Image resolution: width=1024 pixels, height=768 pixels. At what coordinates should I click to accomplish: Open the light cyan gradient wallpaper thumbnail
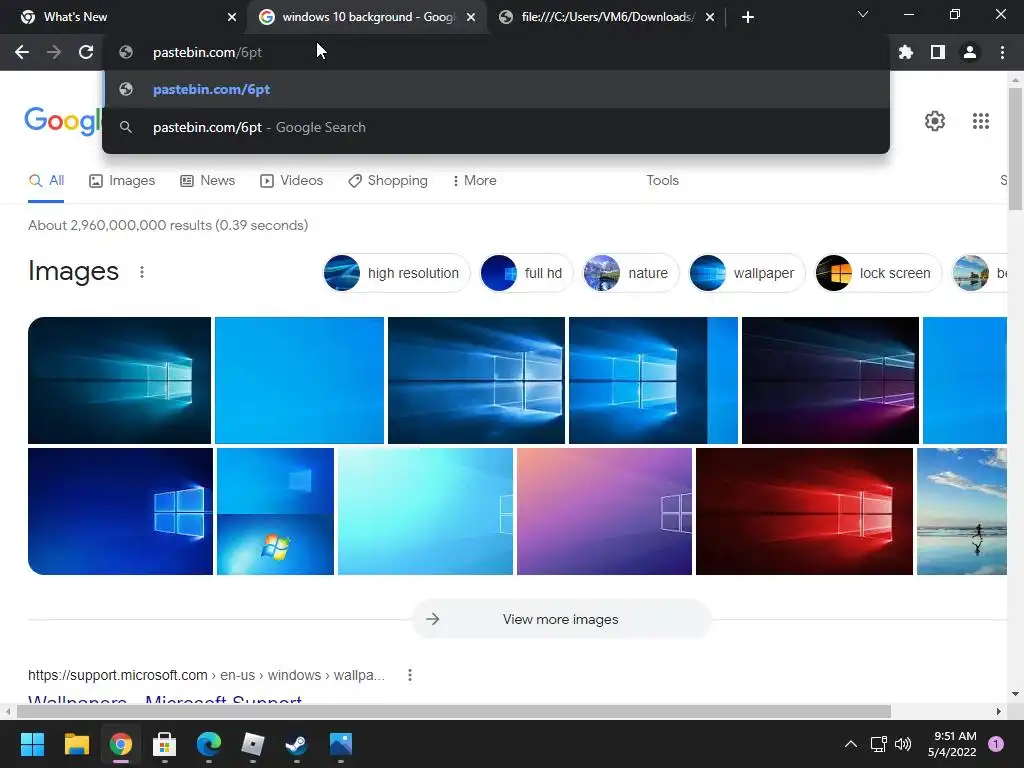tap(425, 511)
